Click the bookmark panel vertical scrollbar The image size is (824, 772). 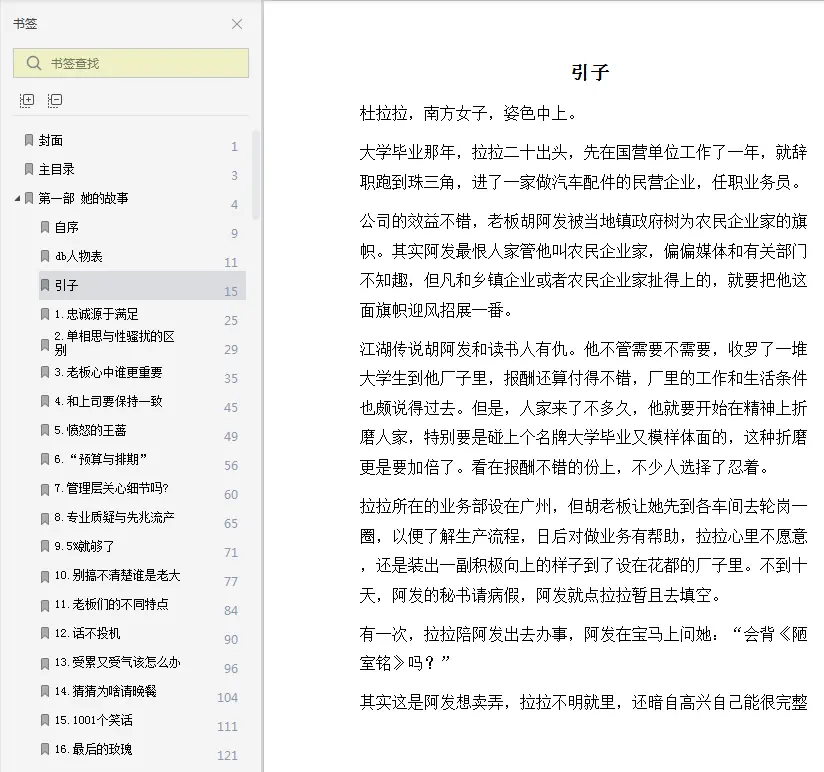pyautogui.click(x=255, y=174)
